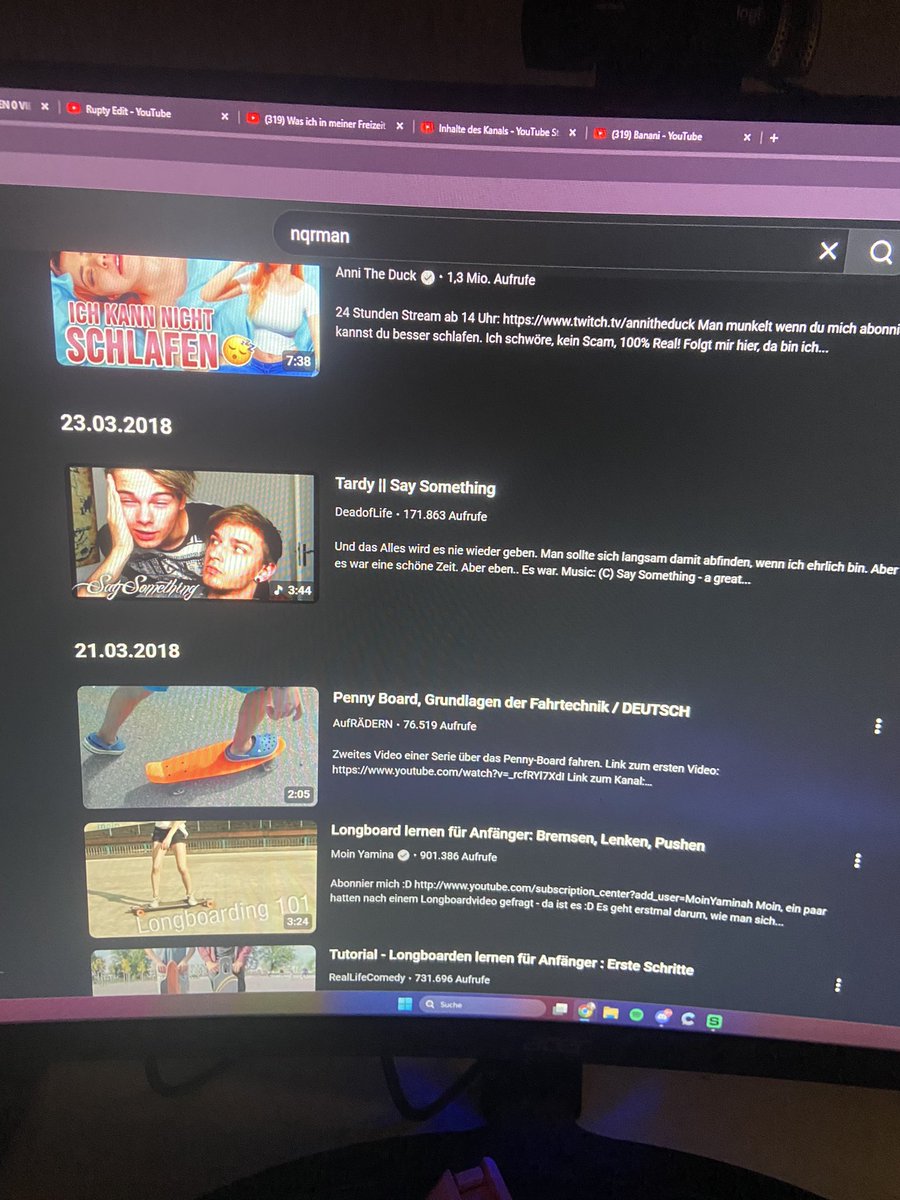Open three-dot menu for 'Longboard lernen' video
Viewport: 900px width, 1200px height.
(857, 861)
